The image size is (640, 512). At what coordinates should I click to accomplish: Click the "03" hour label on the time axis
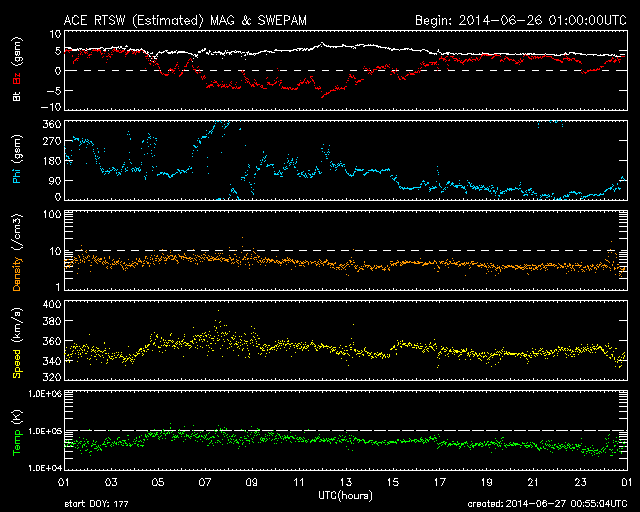click(111, 483)
